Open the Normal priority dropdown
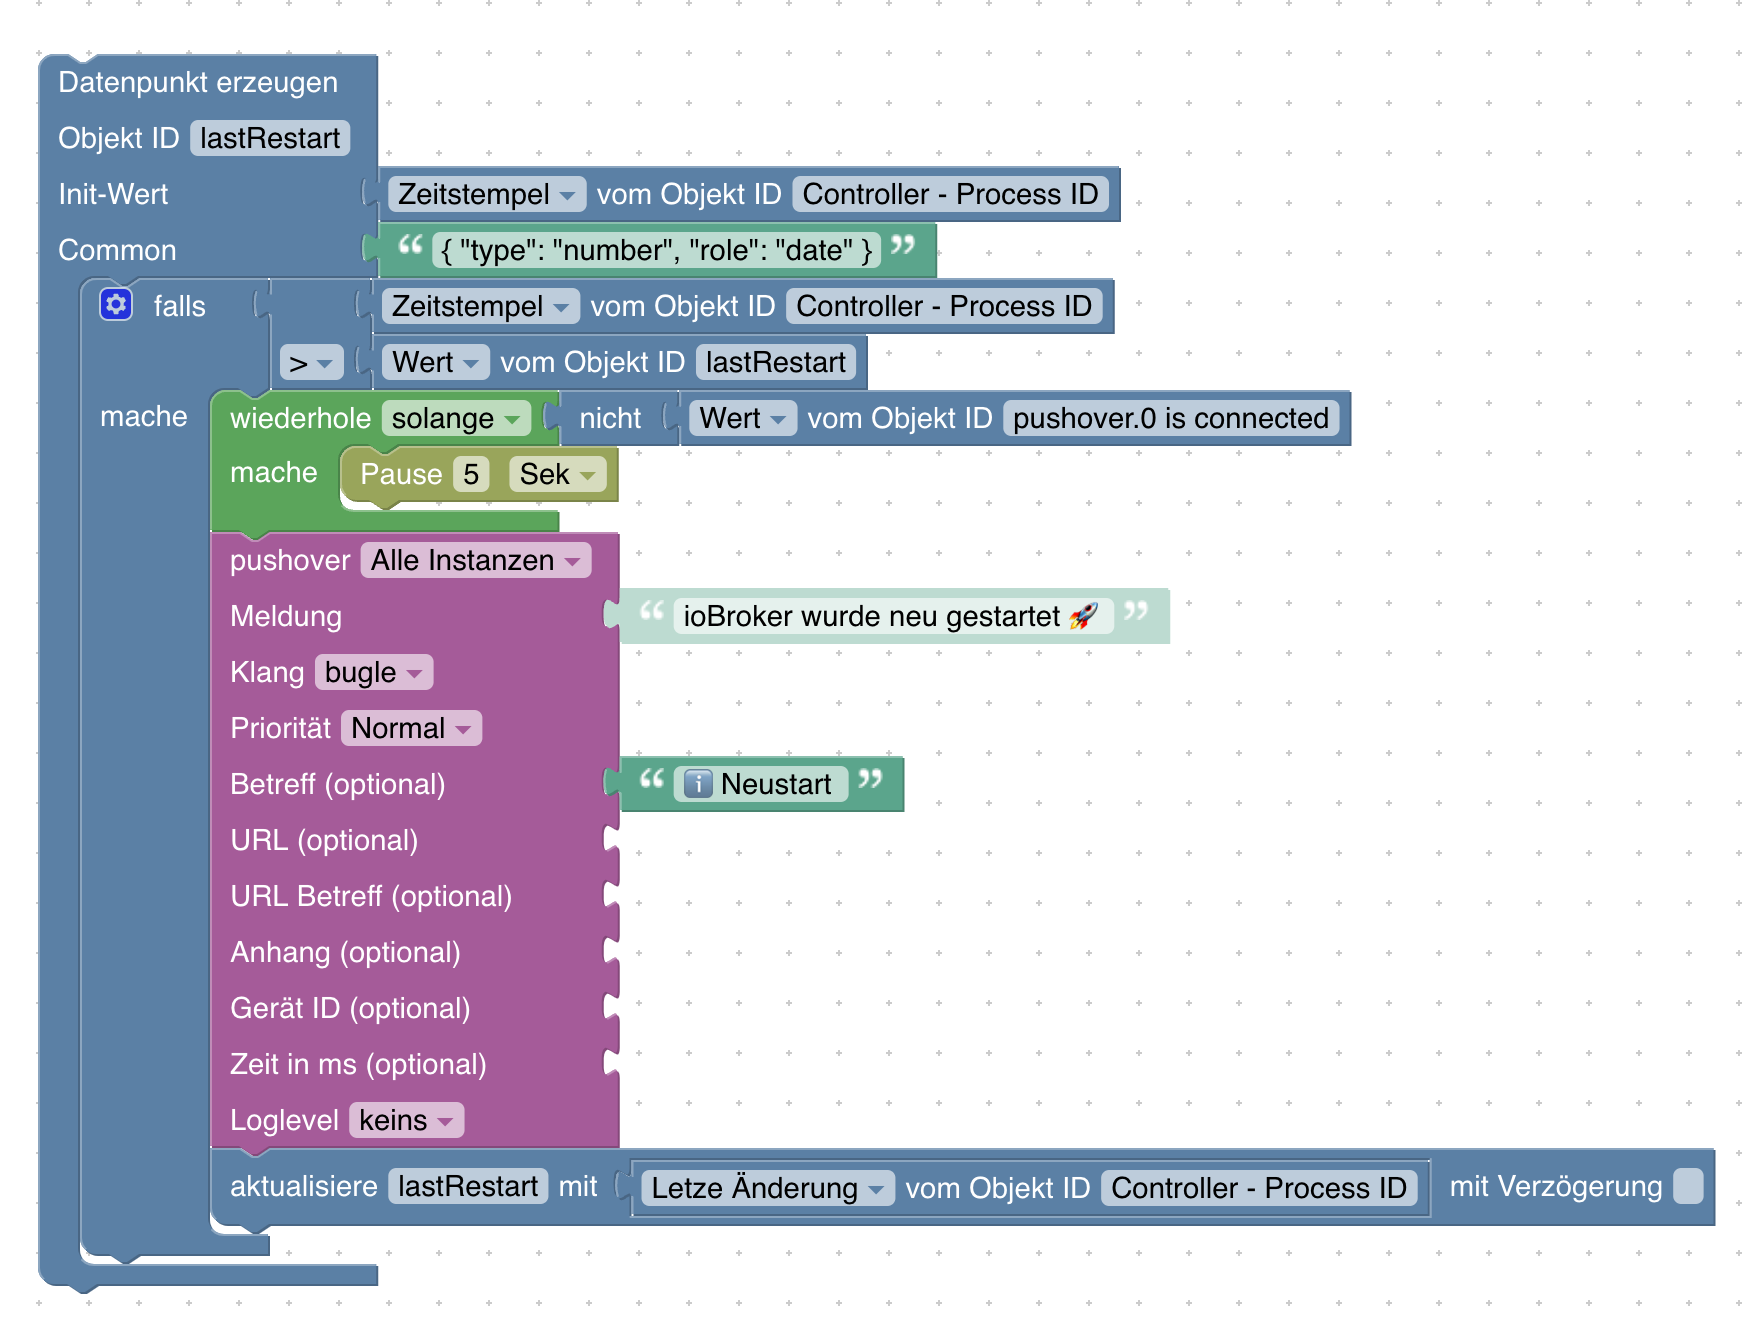This screenshot has width=1744, height=1344. click(411, 728)
